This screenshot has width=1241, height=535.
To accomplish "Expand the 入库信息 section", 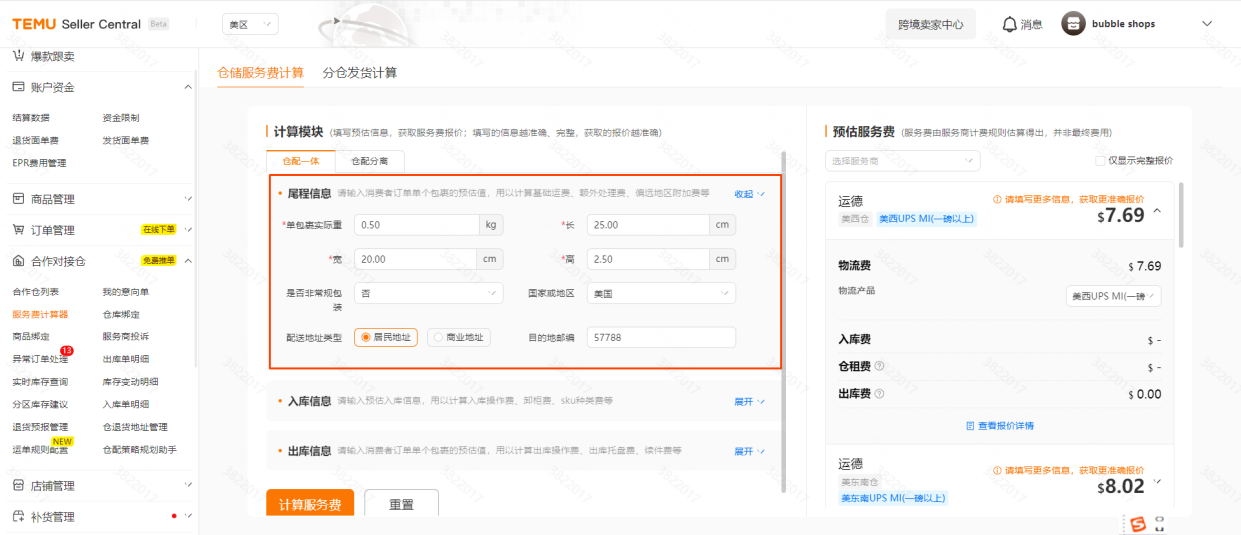I will point(749,401).
